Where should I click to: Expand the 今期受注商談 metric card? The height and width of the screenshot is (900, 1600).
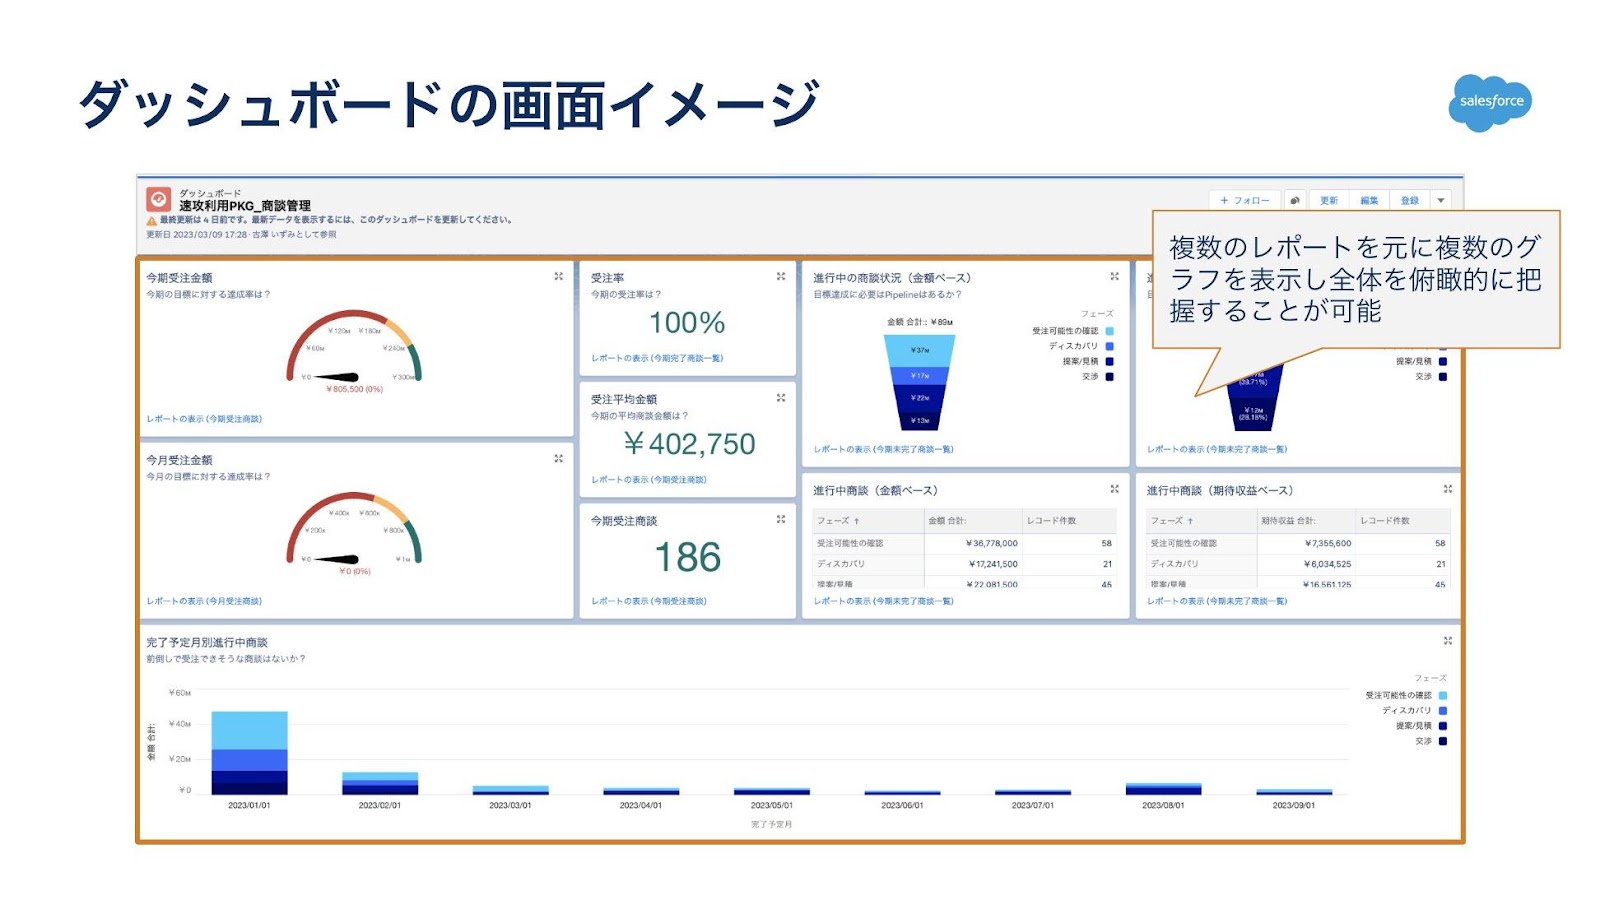point(781,519)
